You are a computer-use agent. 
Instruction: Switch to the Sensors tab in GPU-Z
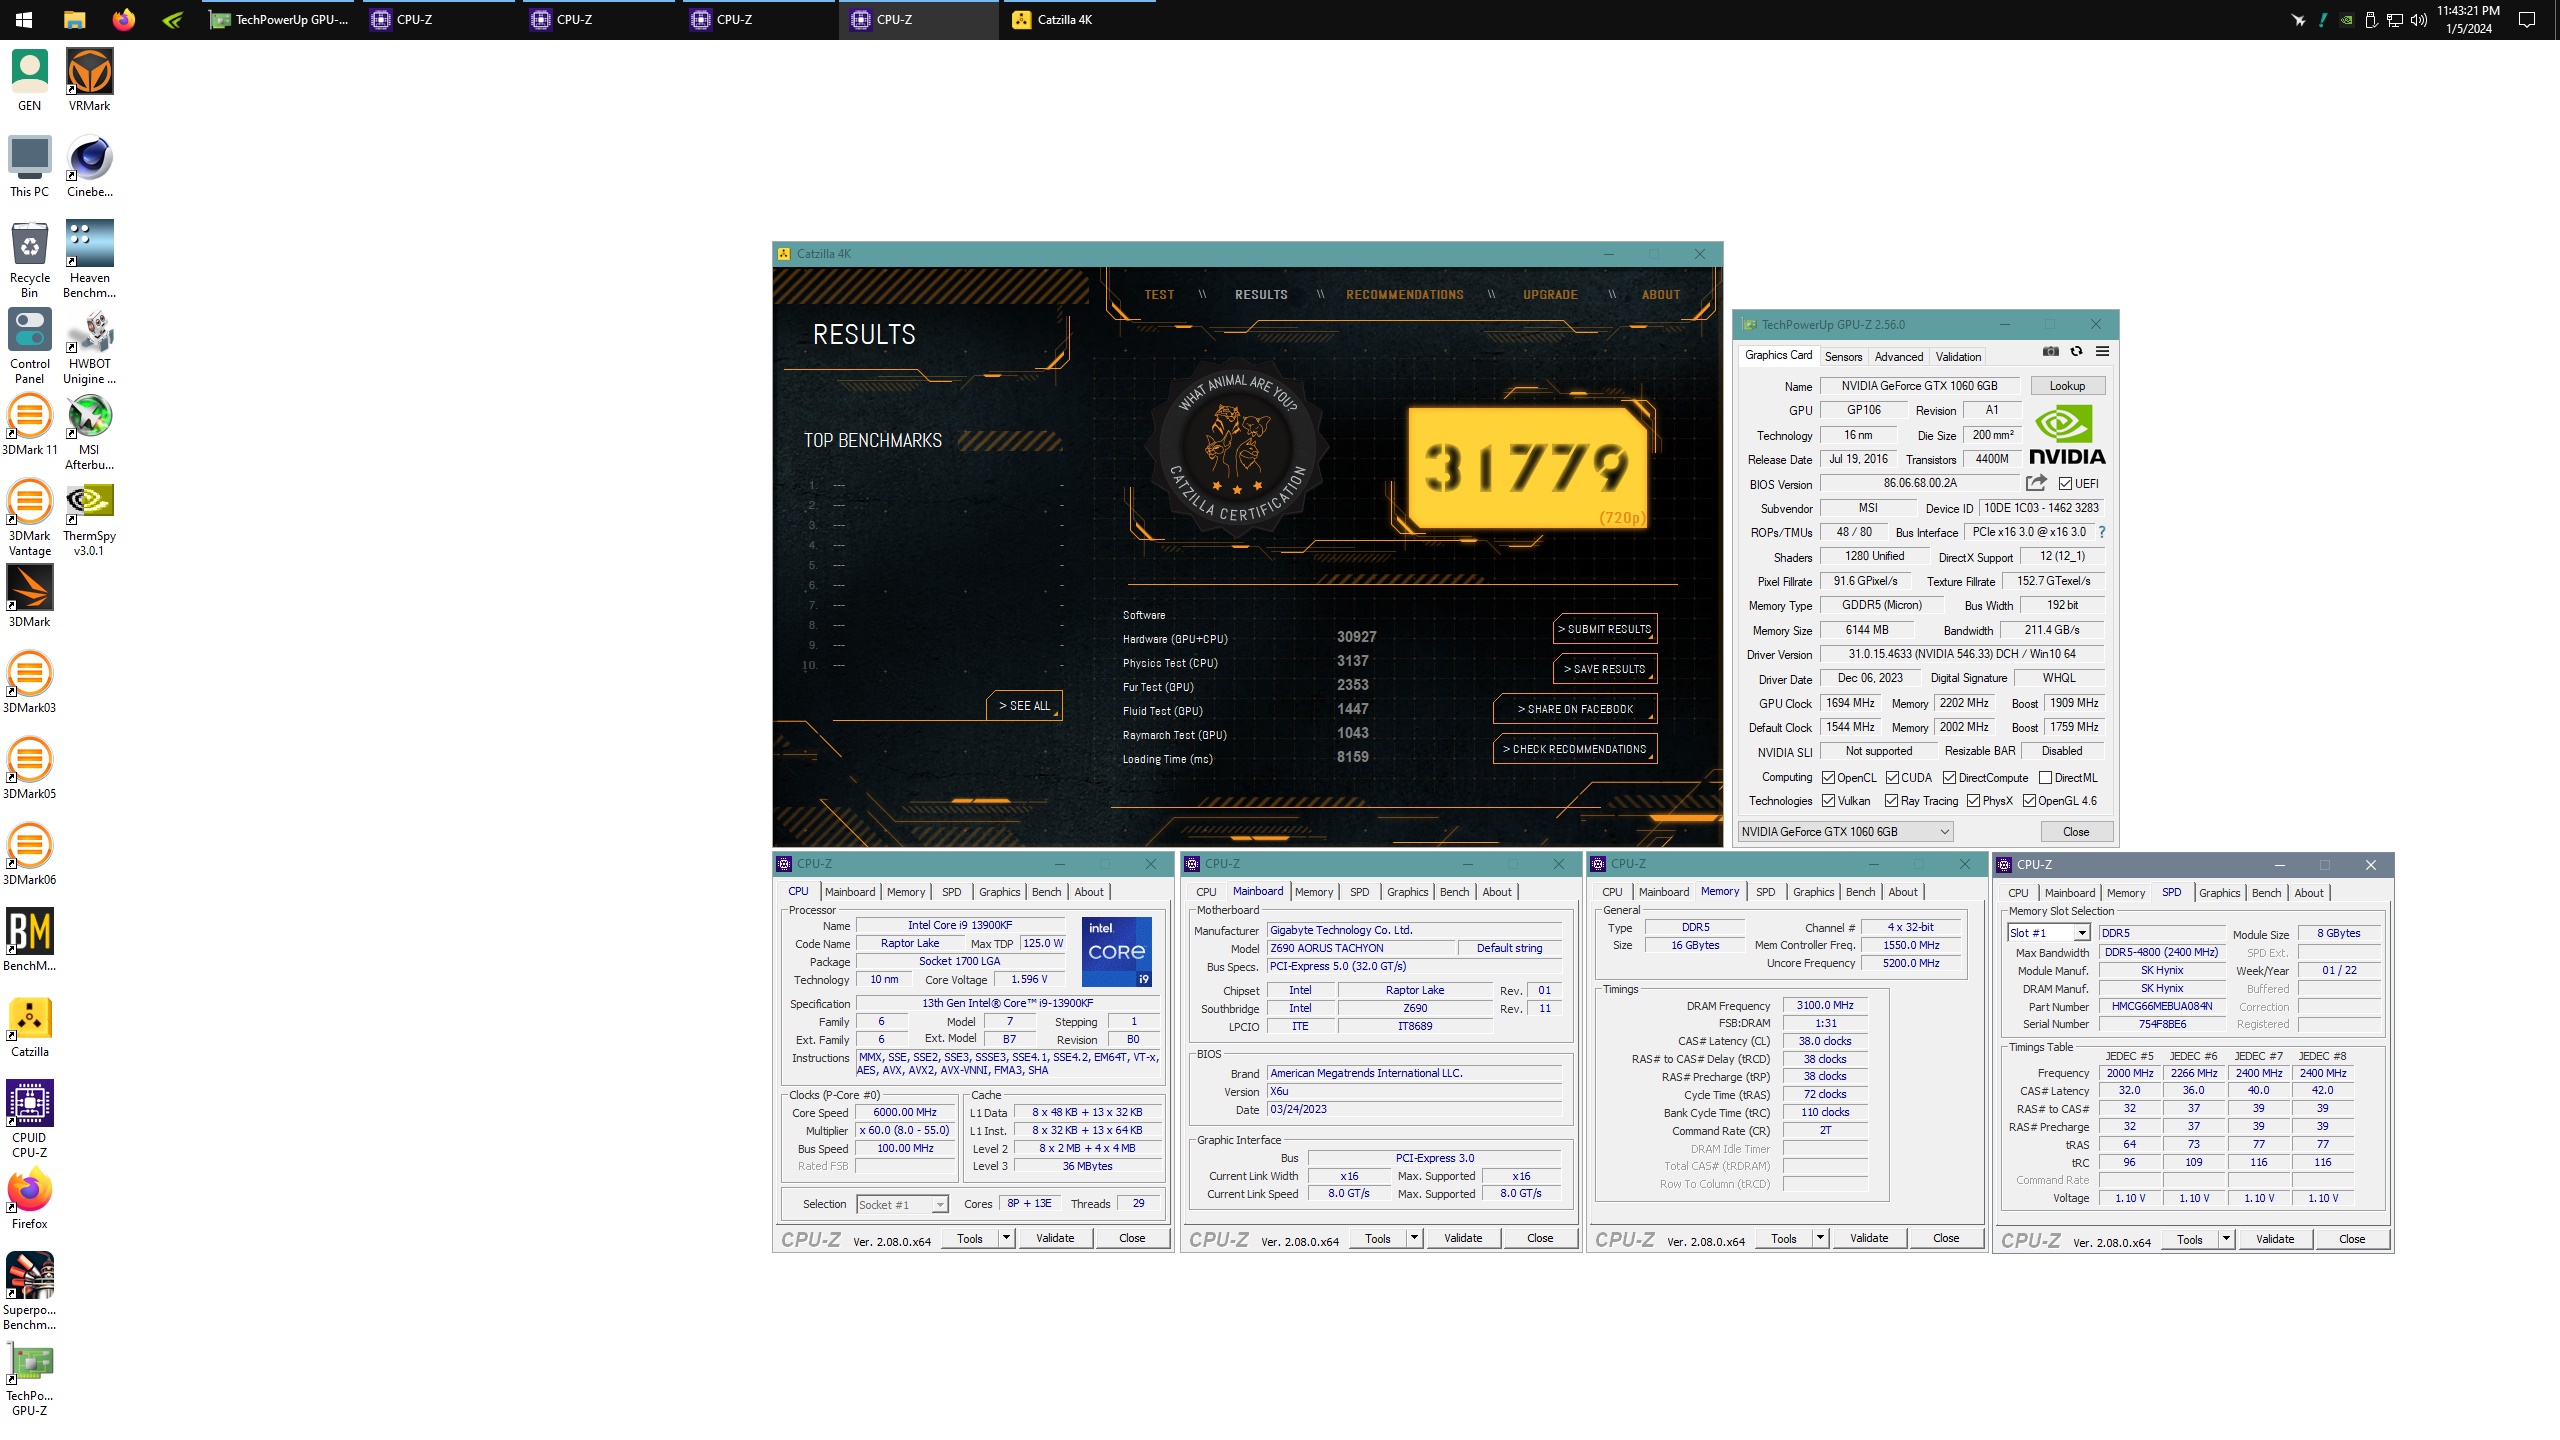click(1843, 357)
